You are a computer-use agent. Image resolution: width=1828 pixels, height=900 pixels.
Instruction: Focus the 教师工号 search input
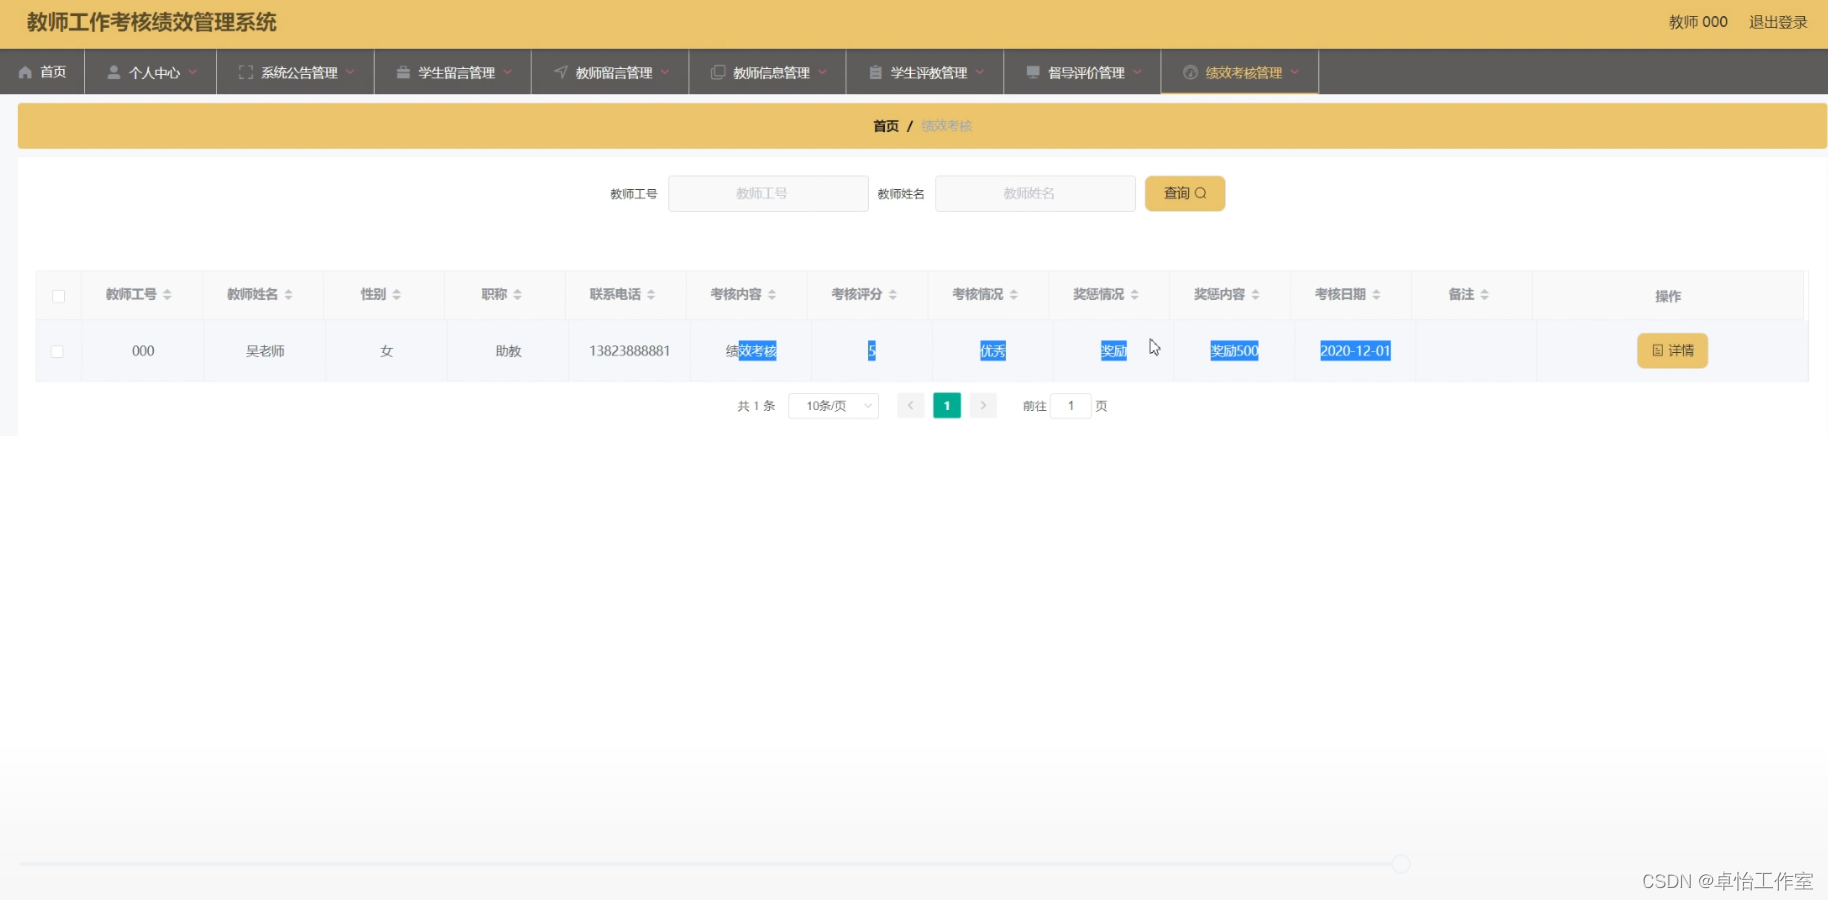click(x=768, y=193)
